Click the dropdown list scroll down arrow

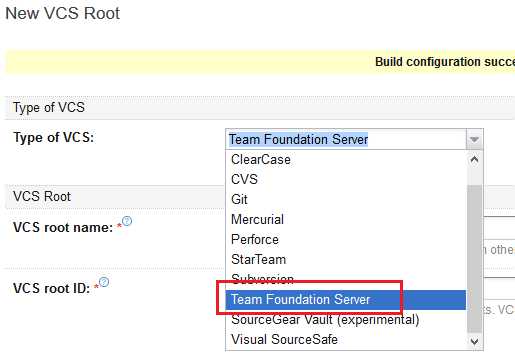474,341
